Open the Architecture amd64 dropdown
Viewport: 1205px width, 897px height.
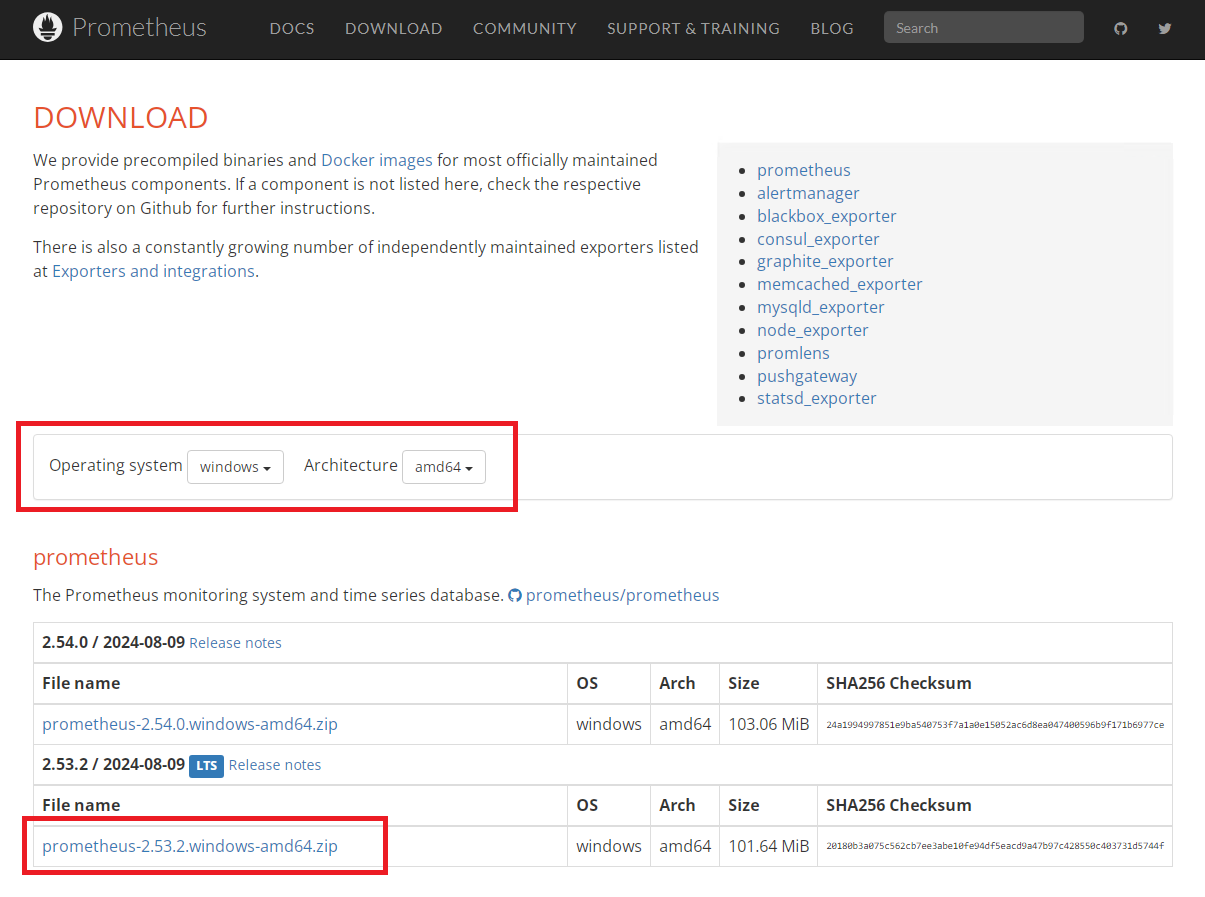[x=443, y=467]
